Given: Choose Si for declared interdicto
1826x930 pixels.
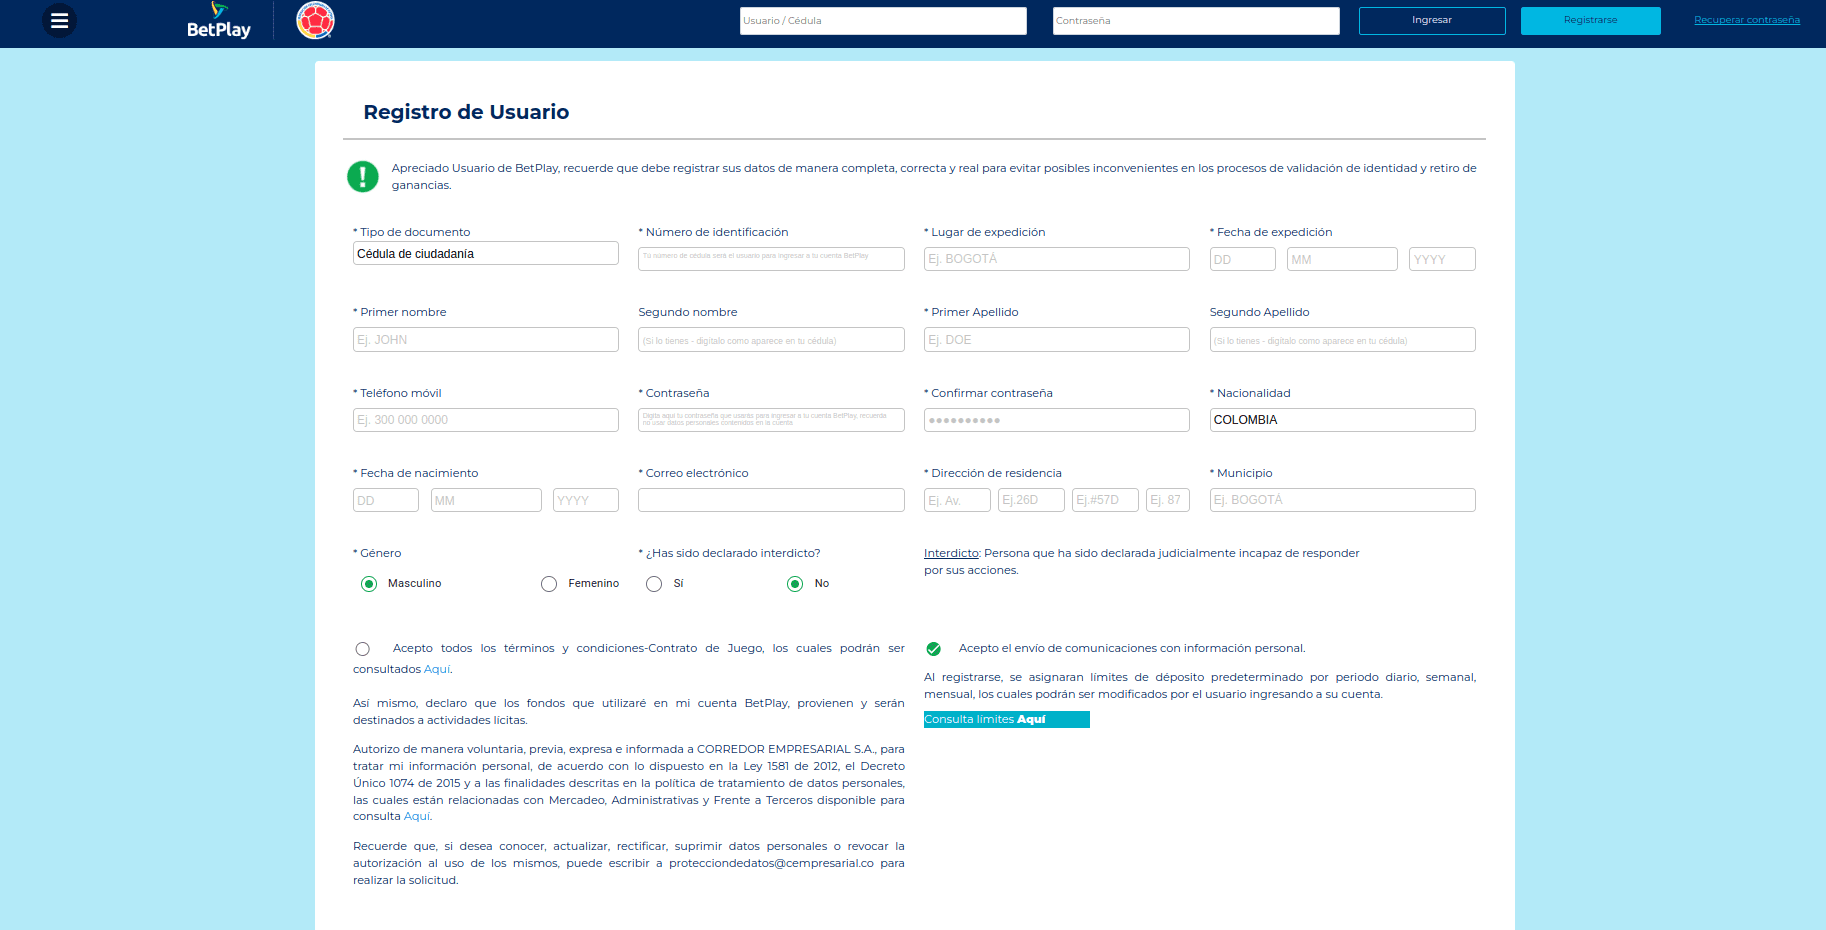Looking at the screenshot, I should pos(654,584).
